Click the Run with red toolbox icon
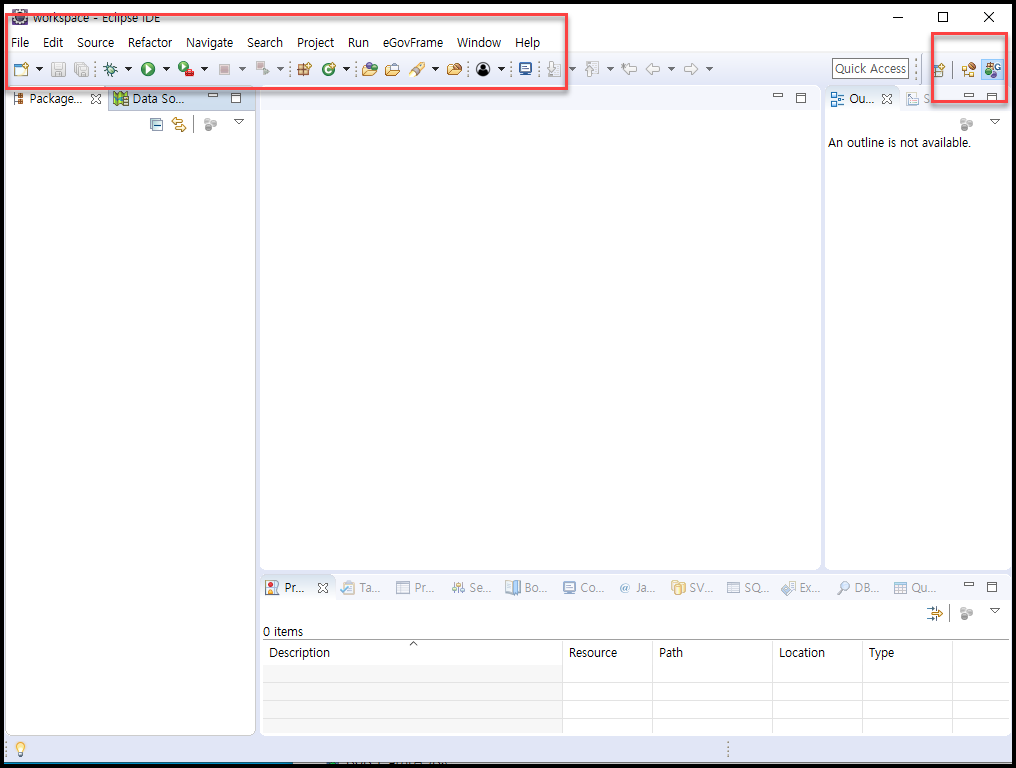 (186, 69)
